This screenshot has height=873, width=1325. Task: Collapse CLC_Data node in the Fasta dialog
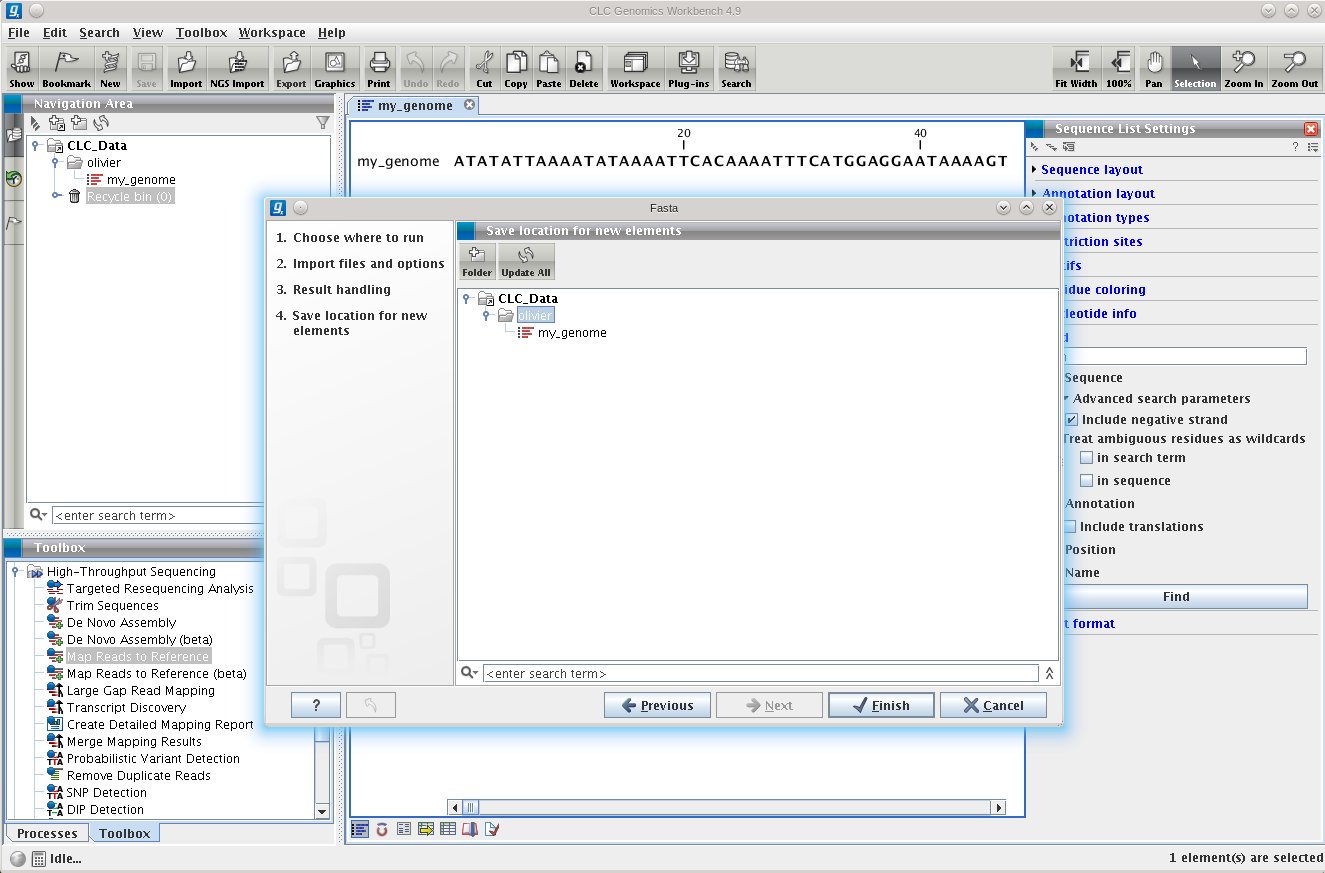pyautogui.click(x=467, y=298)
